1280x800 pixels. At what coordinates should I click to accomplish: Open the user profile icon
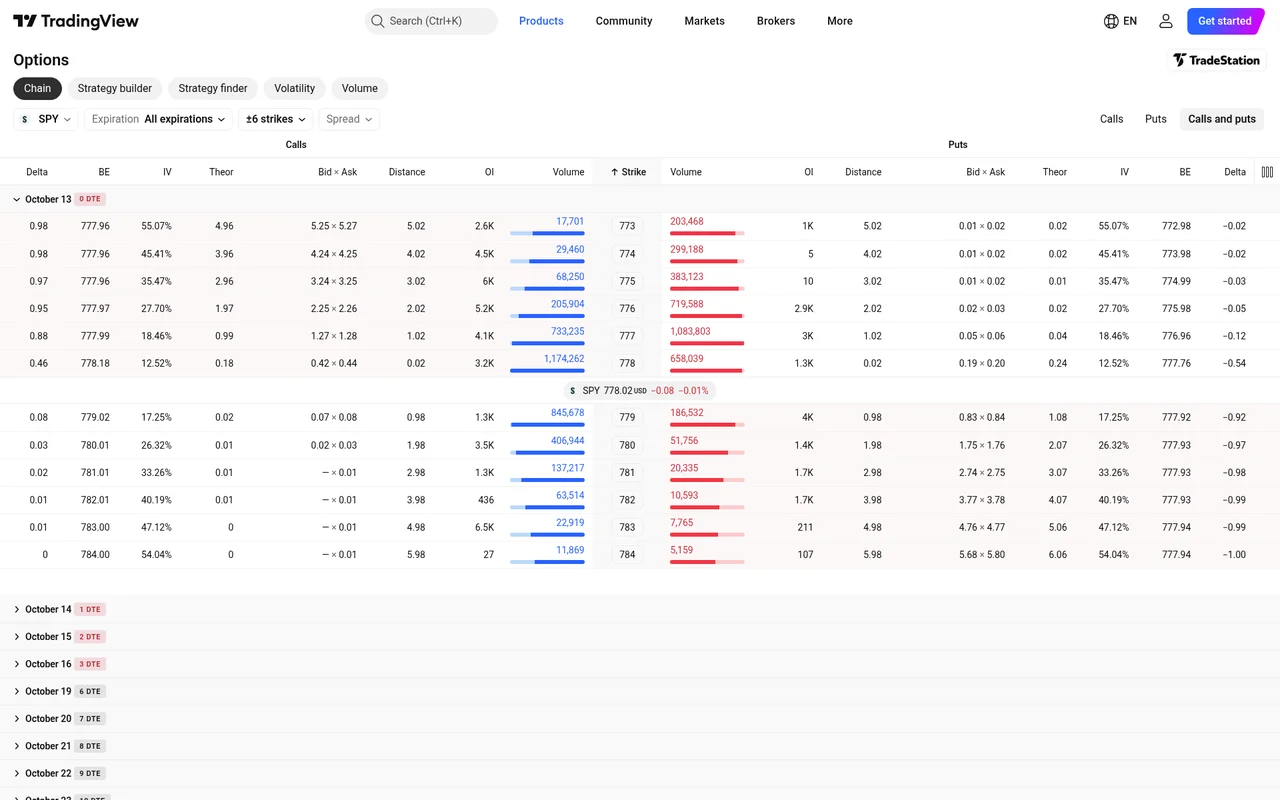tap(1166, 21)
